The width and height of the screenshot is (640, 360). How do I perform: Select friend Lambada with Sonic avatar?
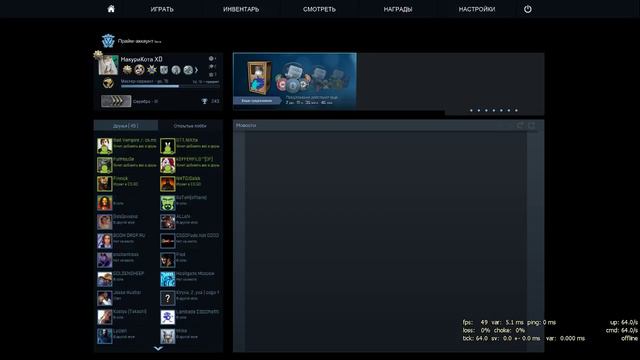click(x=190, y=317)
